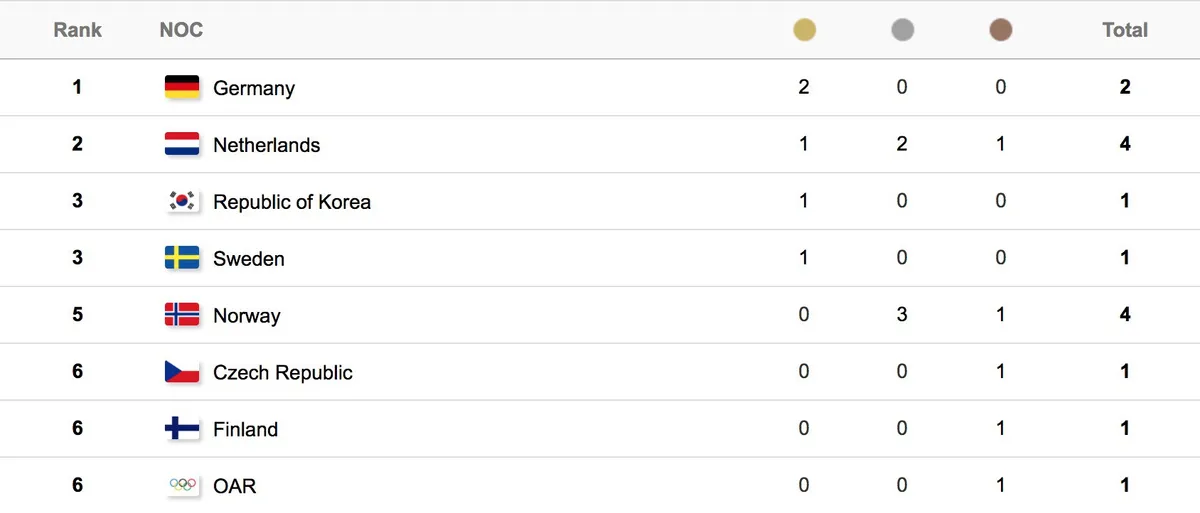This screenshot has width=1200, height=513.
Task: Sort by bronze medal column icon
Action: pos(1000,30)
